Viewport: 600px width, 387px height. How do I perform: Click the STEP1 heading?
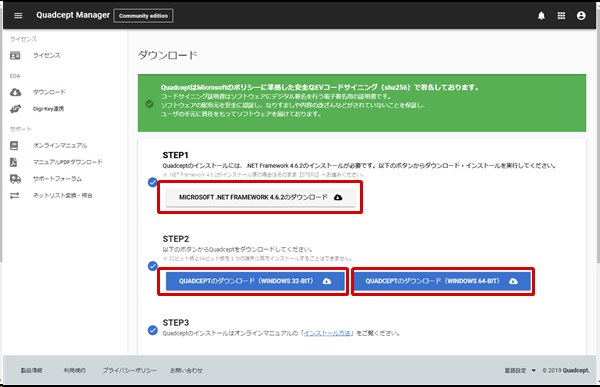click(x=176, y=155)
